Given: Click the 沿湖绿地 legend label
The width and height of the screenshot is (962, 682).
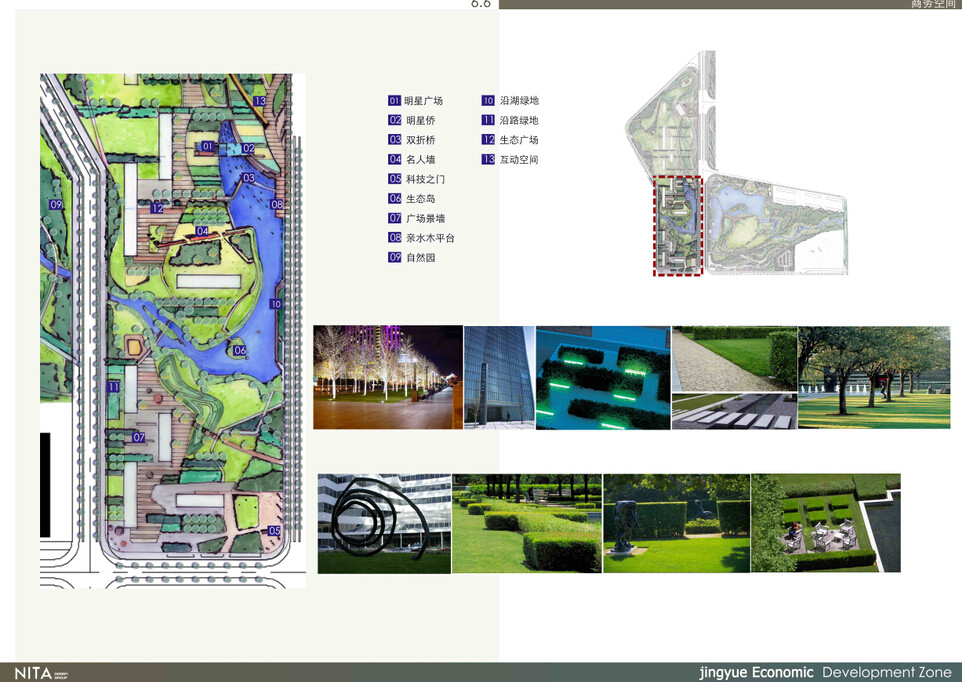Looking at the screenshot, I should point(519,101).
